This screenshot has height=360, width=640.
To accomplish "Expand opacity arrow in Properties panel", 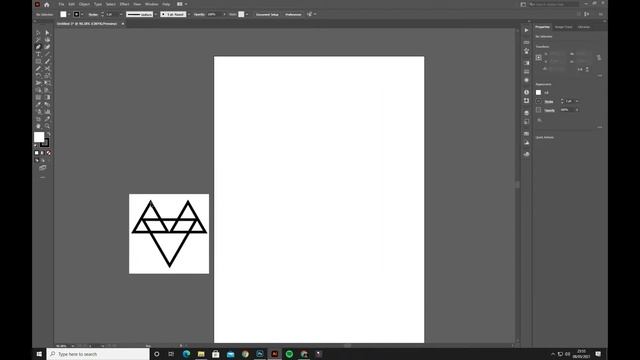I will click(577, 110).
